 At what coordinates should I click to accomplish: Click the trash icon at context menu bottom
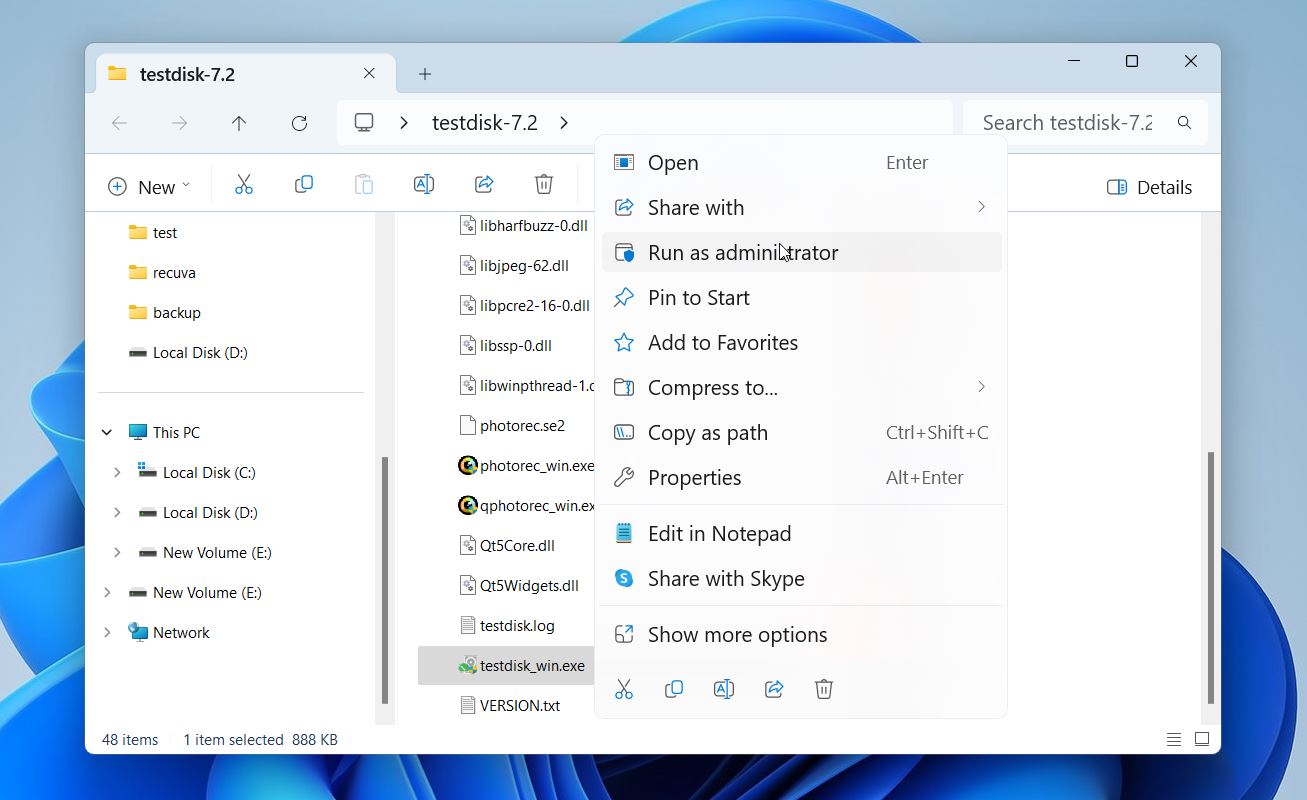tap(824, 689)
